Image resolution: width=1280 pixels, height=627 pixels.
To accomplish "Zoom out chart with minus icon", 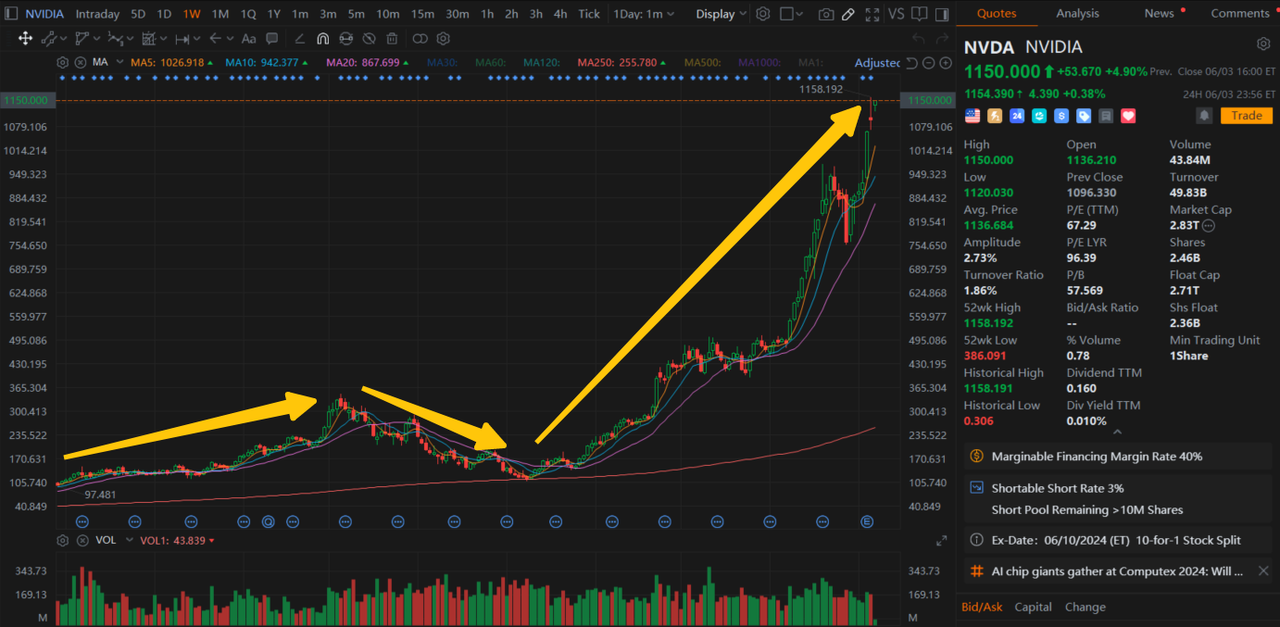I will pyautogui.click(x=928, y=63).
